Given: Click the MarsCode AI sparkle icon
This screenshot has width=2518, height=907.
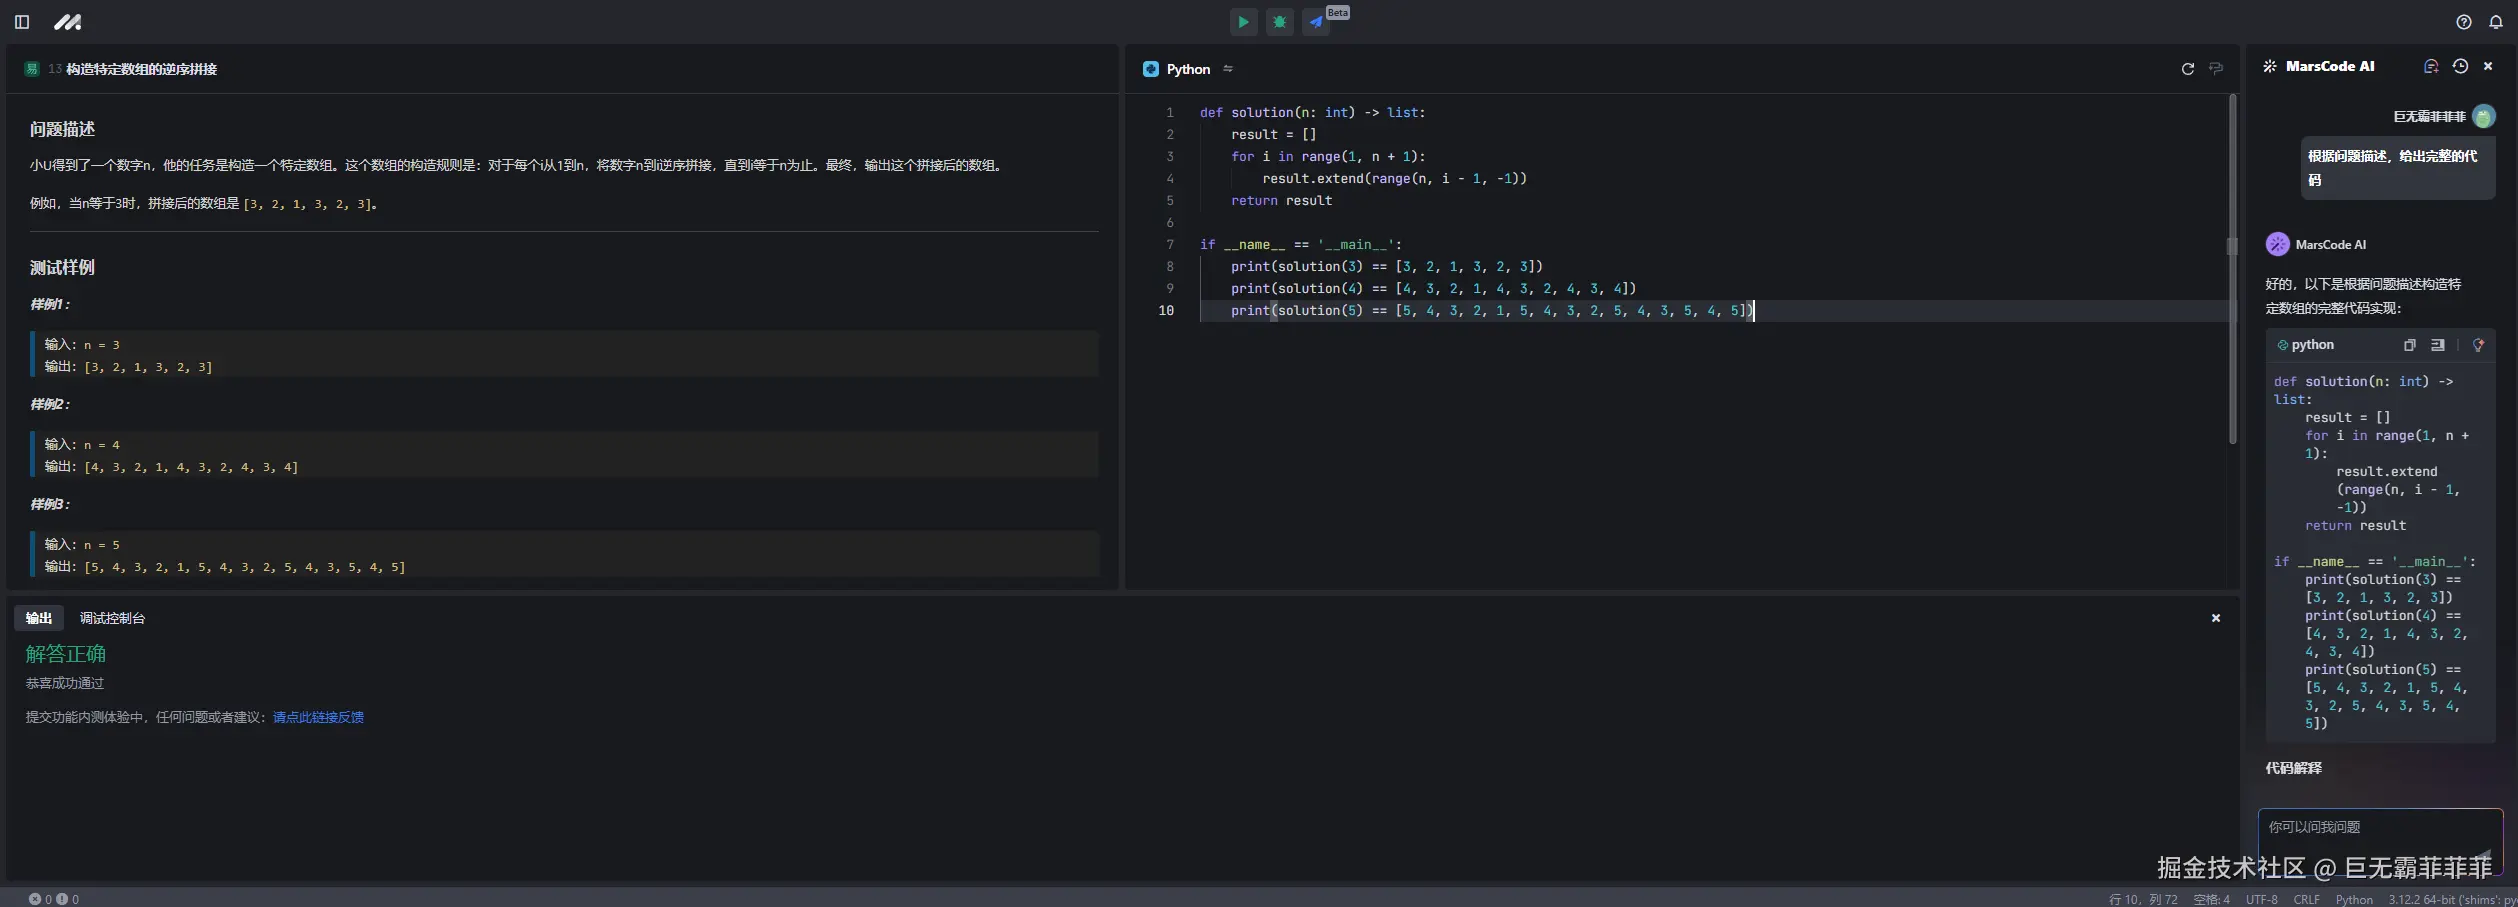Looking at the screenshot, I should pos(2270,66).
